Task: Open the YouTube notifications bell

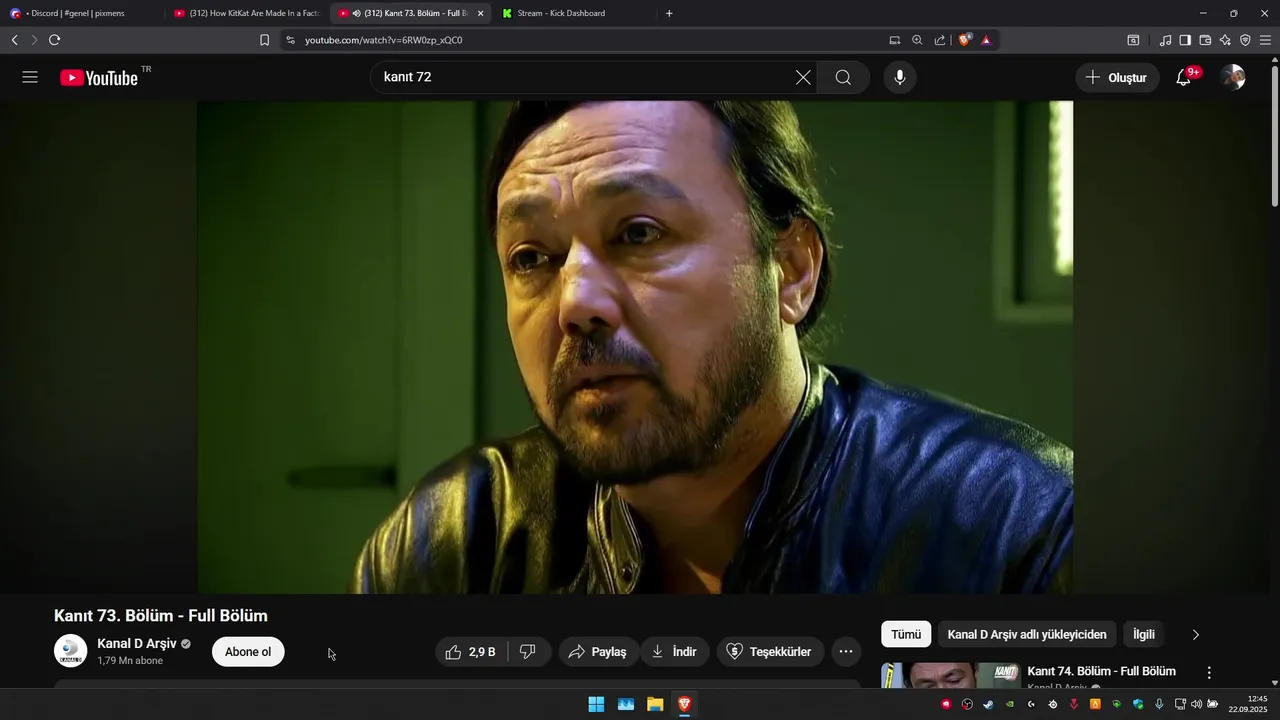Action: pos(1184,77)
